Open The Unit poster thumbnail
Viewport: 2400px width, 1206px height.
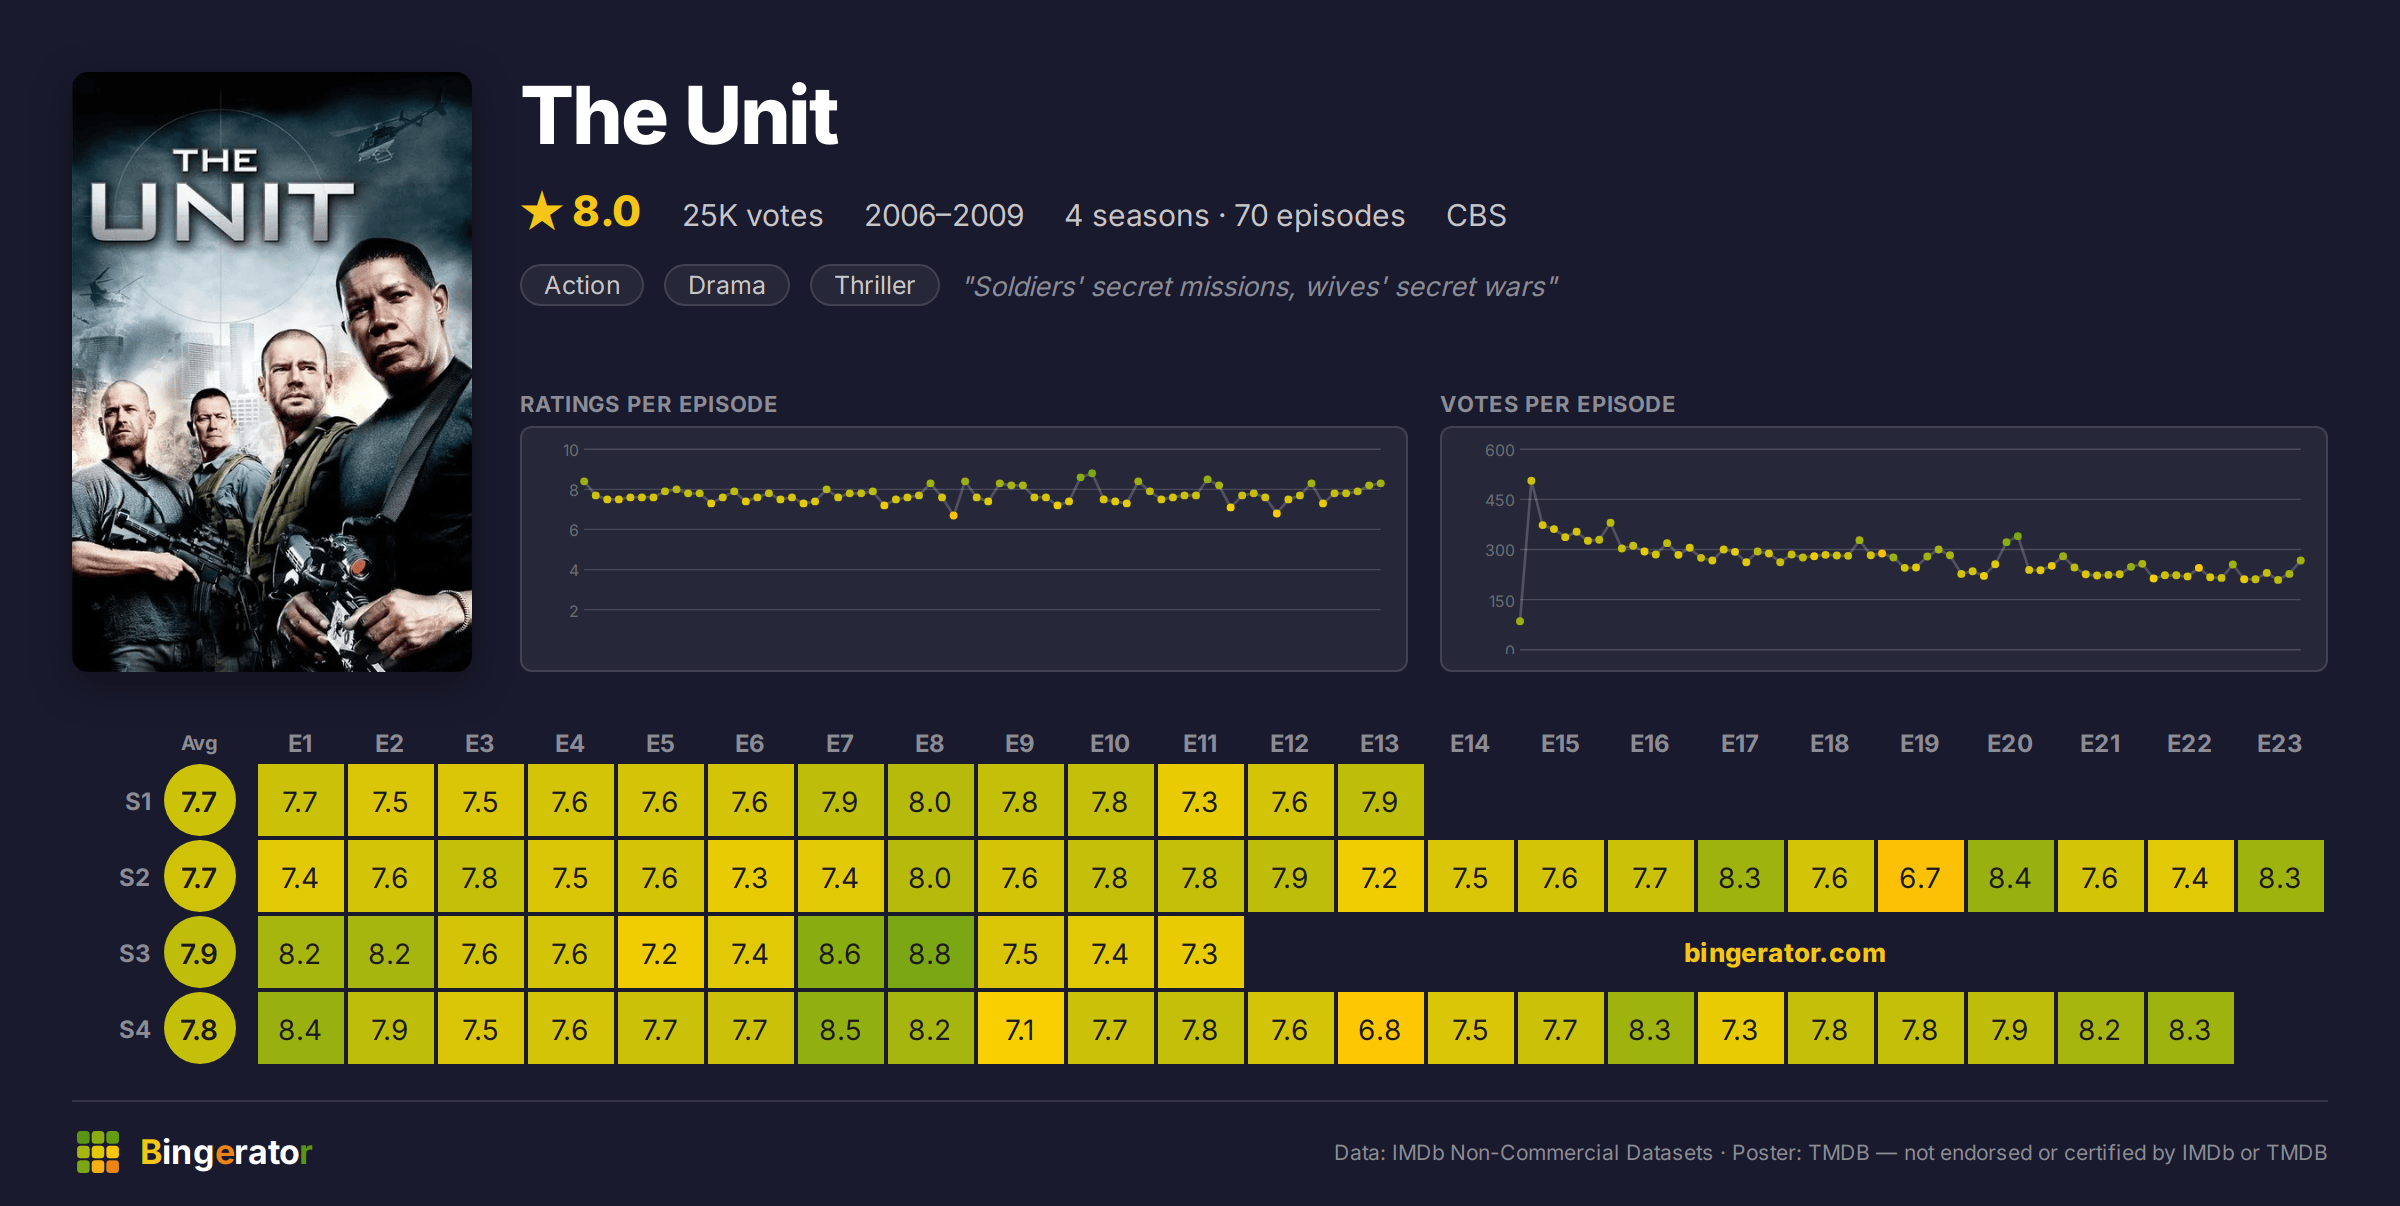click(272, 372)
